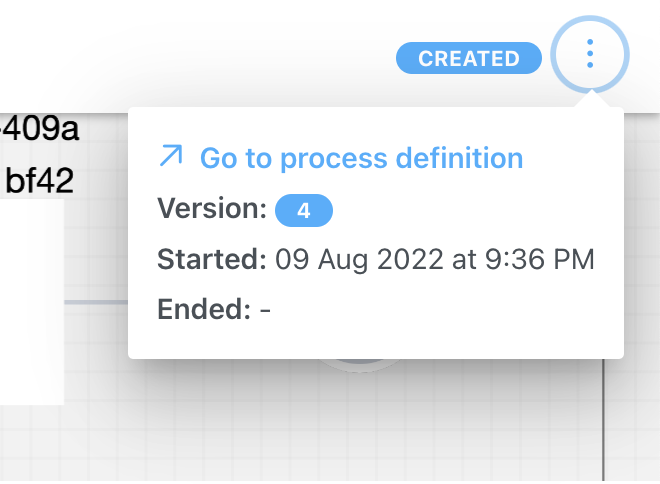Click the 9:36 PM start time text
Image resolution: width=660 pixels, height=484 pixels.
[x=540, y=259]
